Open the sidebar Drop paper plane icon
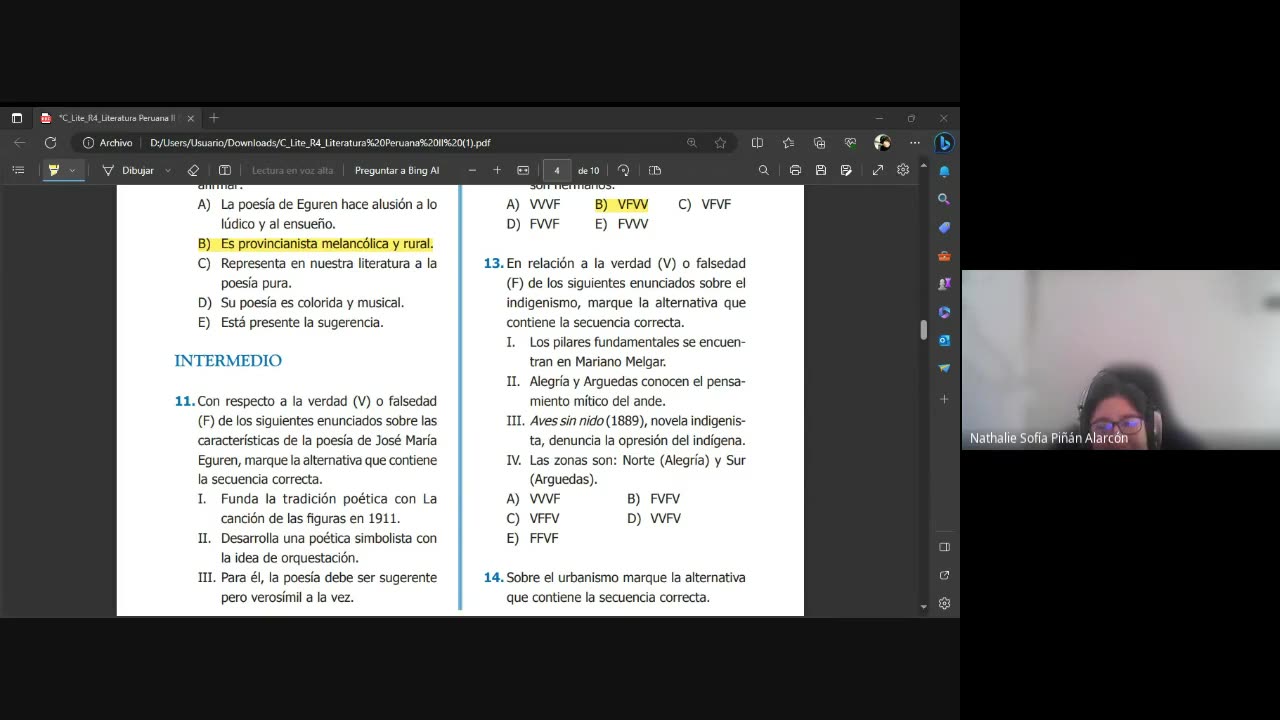 pyautogui.click(x=944, y=368)
